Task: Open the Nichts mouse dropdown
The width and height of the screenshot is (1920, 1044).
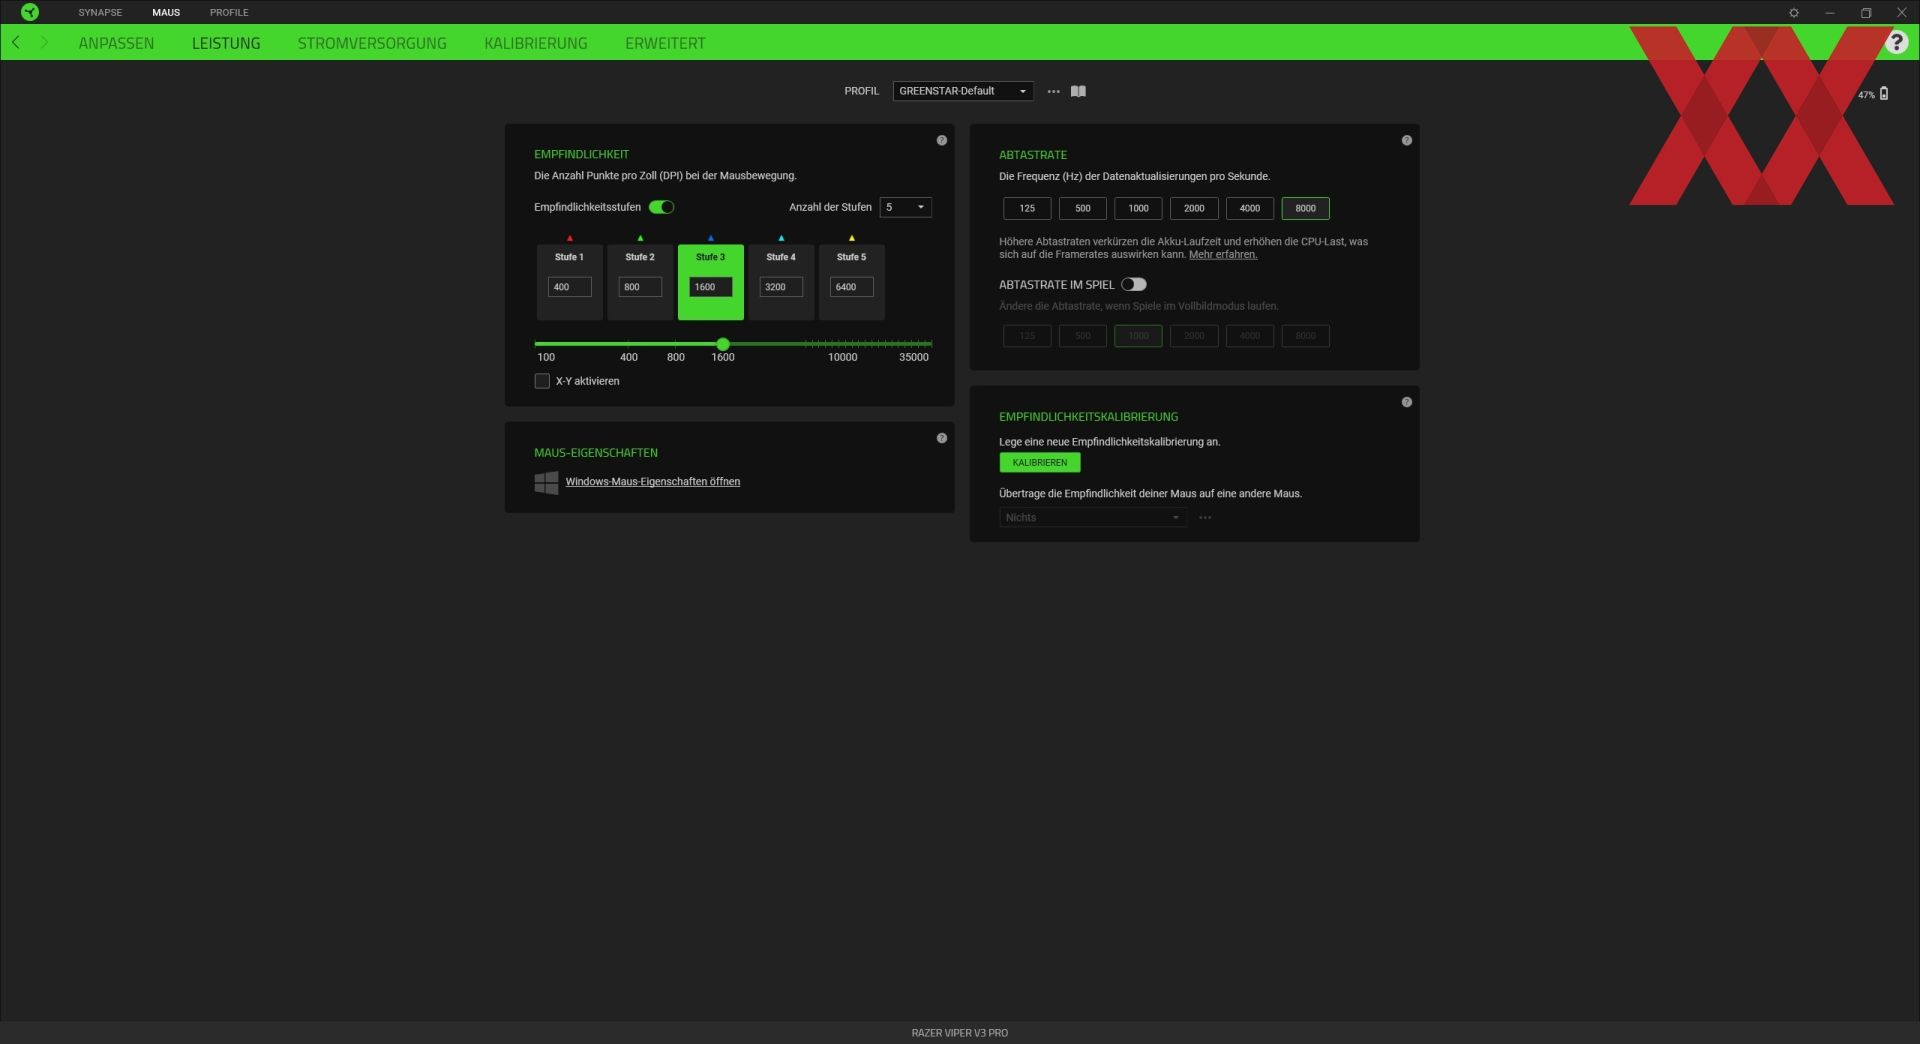Action: [1092, 517]
